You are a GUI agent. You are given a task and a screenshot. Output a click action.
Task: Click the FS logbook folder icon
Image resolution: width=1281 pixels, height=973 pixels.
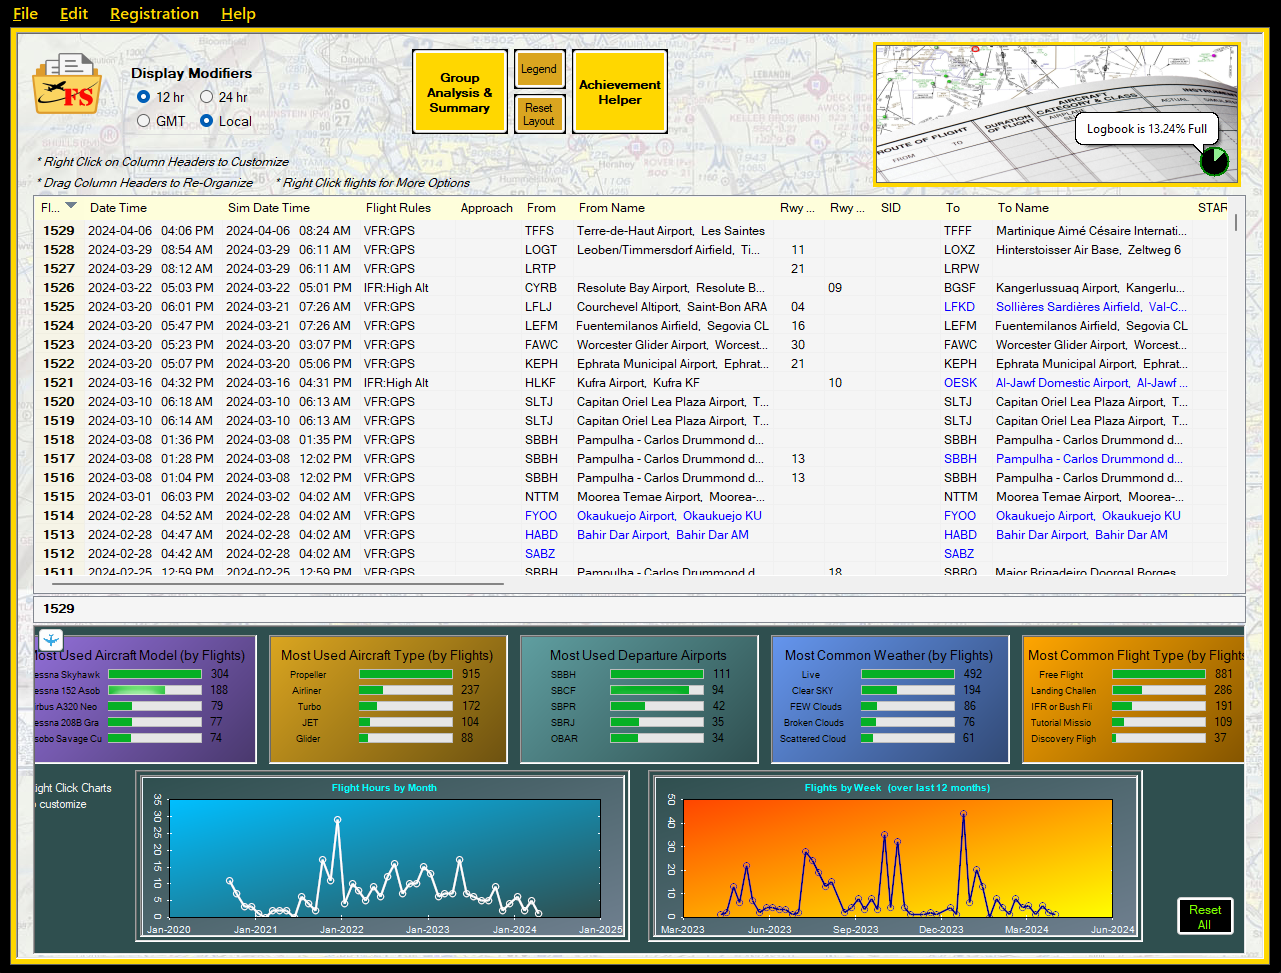67,84
